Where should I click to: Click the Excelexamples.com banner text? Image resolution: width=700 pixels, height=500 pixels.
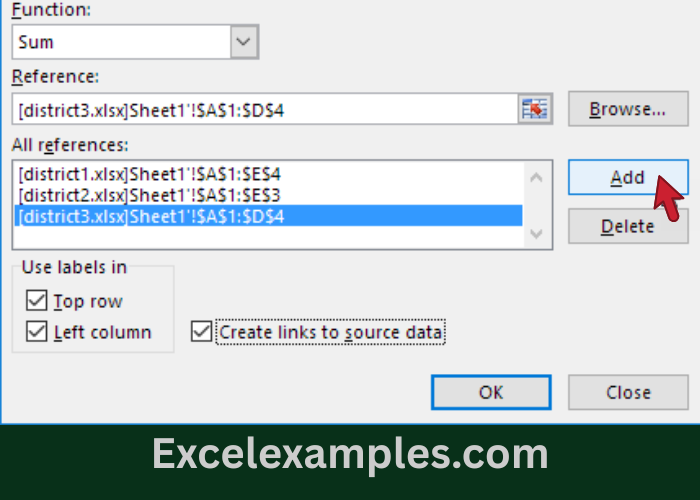click(350, 454)
